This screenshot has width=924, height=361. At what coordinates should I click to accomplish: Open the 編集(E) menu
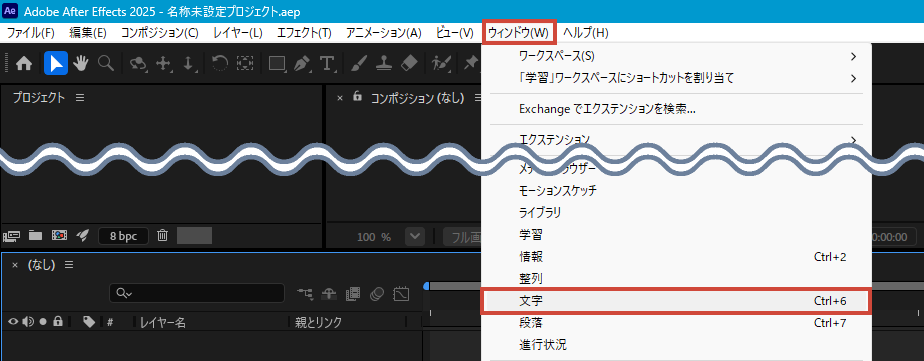pos(88,33)
